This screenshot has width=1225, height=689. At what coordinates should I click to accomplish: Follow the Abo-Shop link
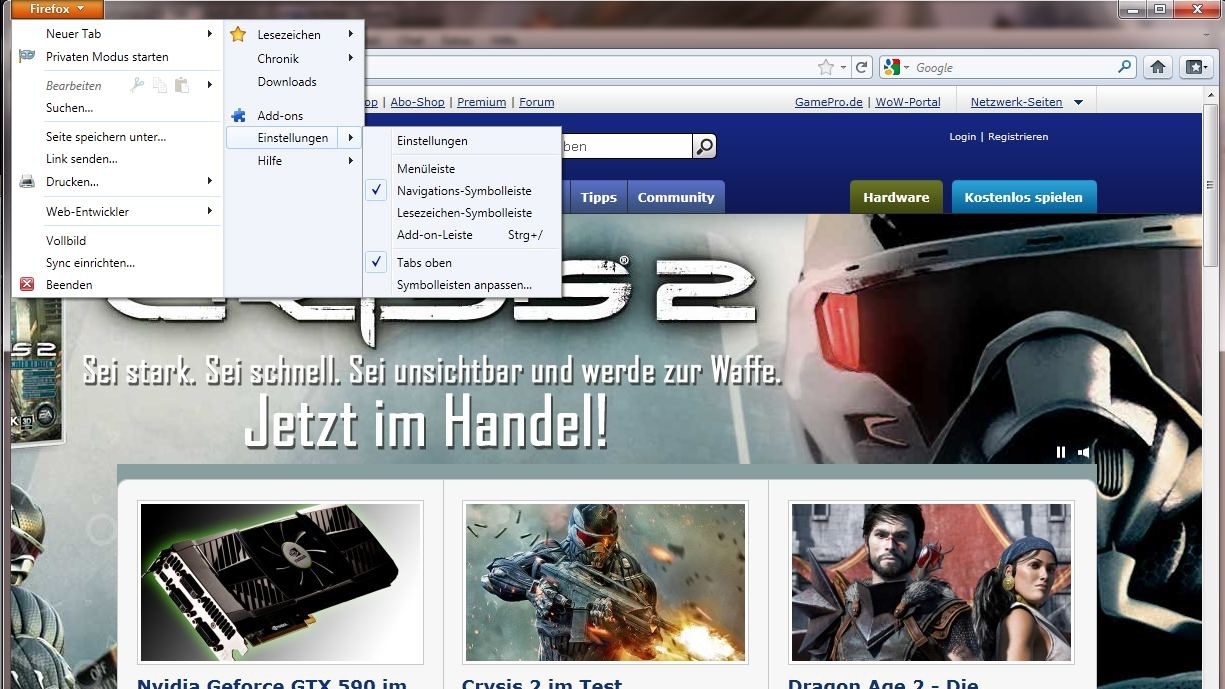(417, 102)
